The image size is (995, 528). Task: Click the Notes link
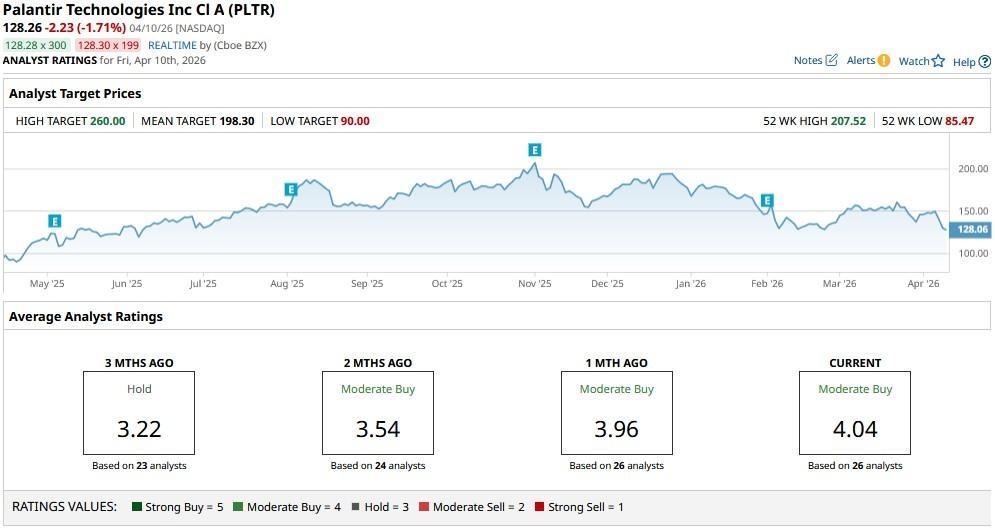[x=808, y=60]
